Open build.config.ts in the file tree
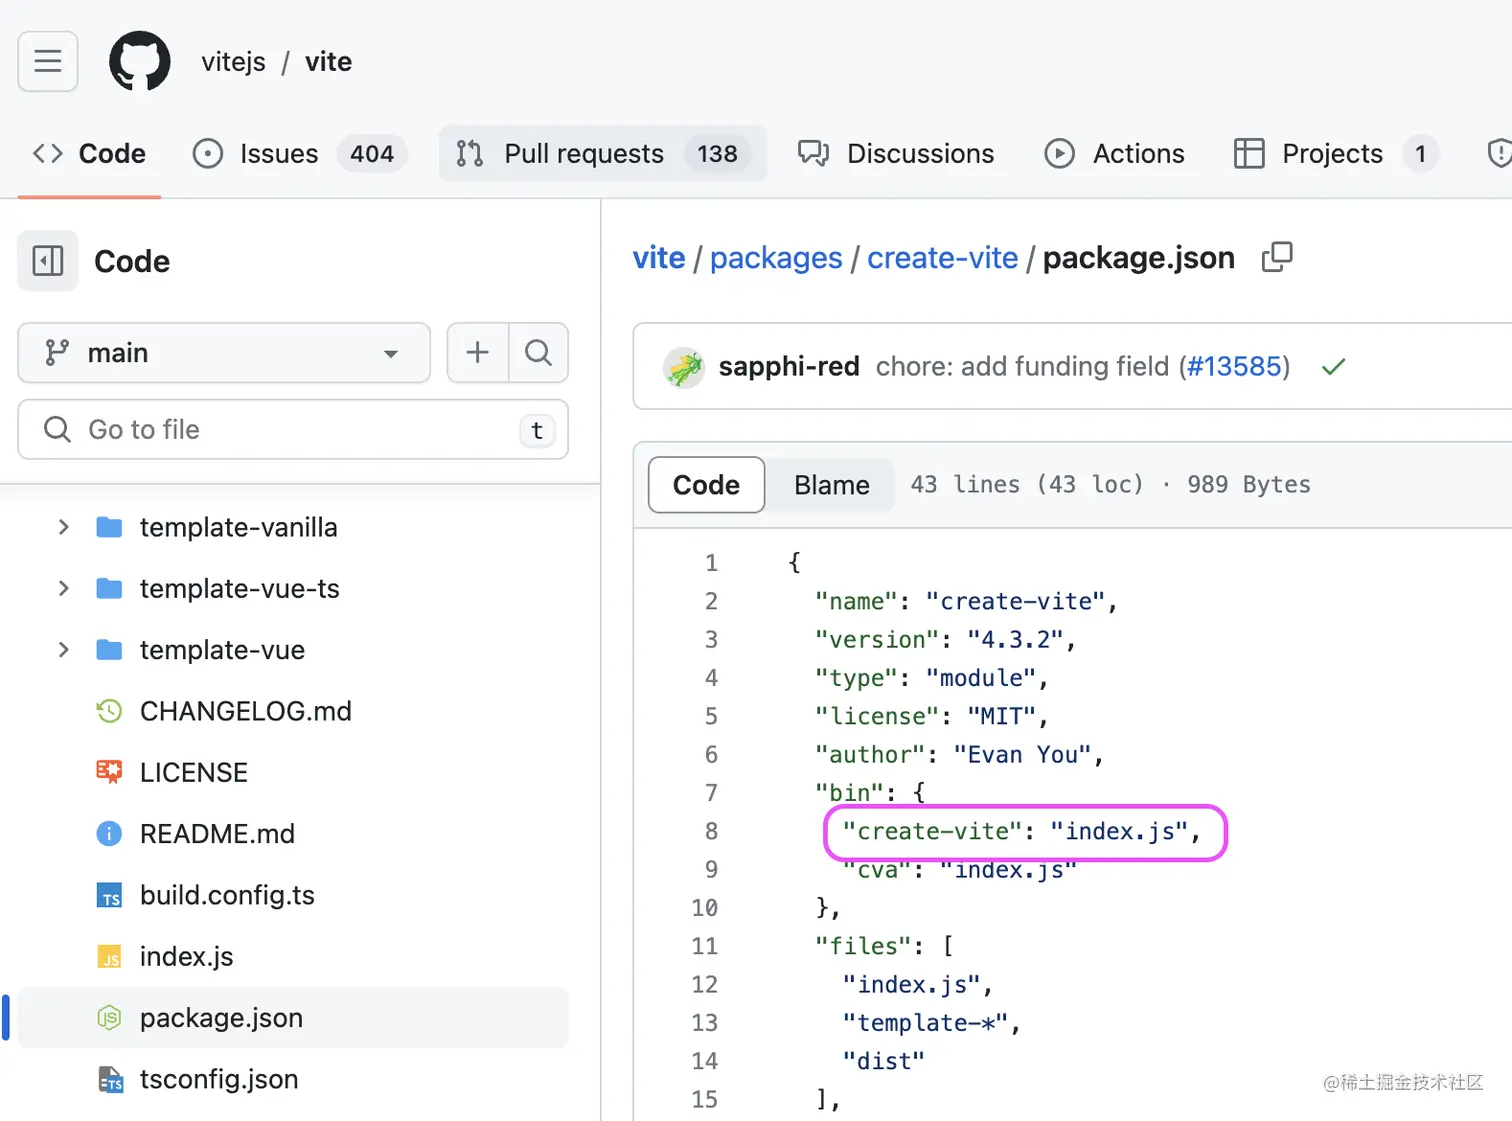The image size is (1512, 1121). (x=227, y=895)
